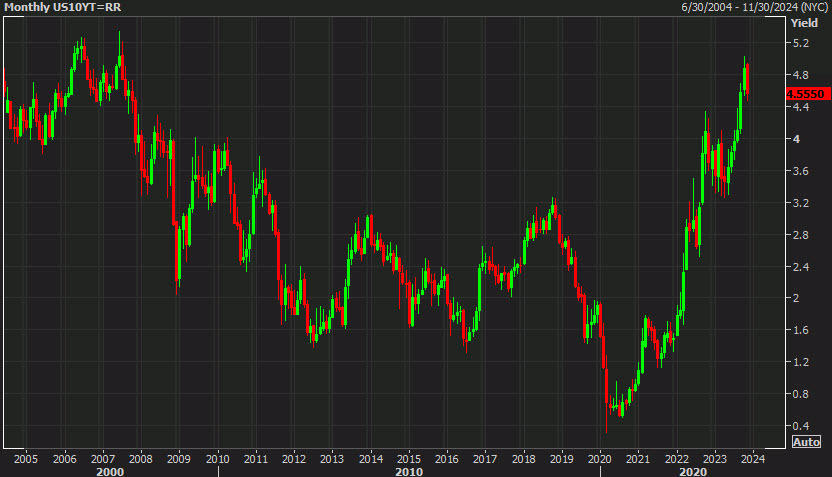Click the 1.6 yield axis label
Screen dimensions: 832x477
click(x=801, y=330)
